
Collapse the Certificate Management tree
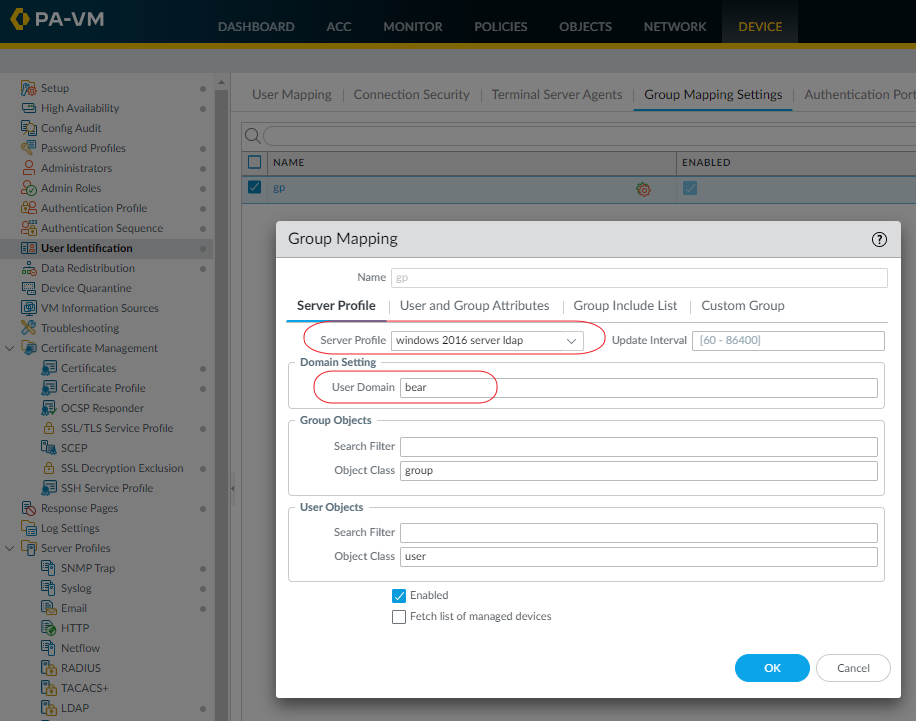tap(10, 348)
